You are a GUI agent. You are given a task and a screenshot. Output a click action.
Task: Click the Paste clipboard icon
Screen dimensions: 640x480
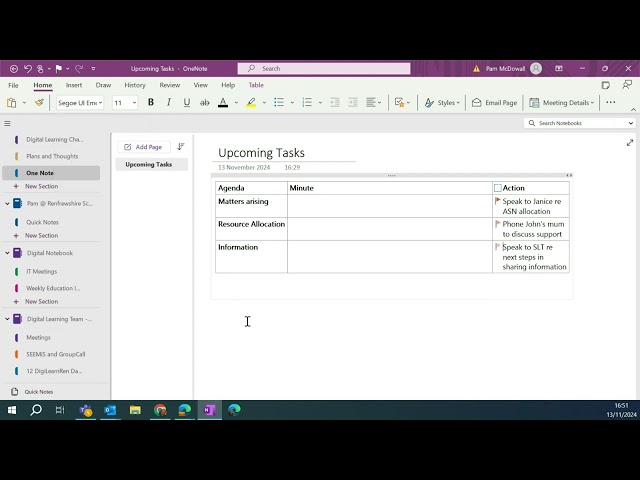pyautogui.click(x=12, y=103)
